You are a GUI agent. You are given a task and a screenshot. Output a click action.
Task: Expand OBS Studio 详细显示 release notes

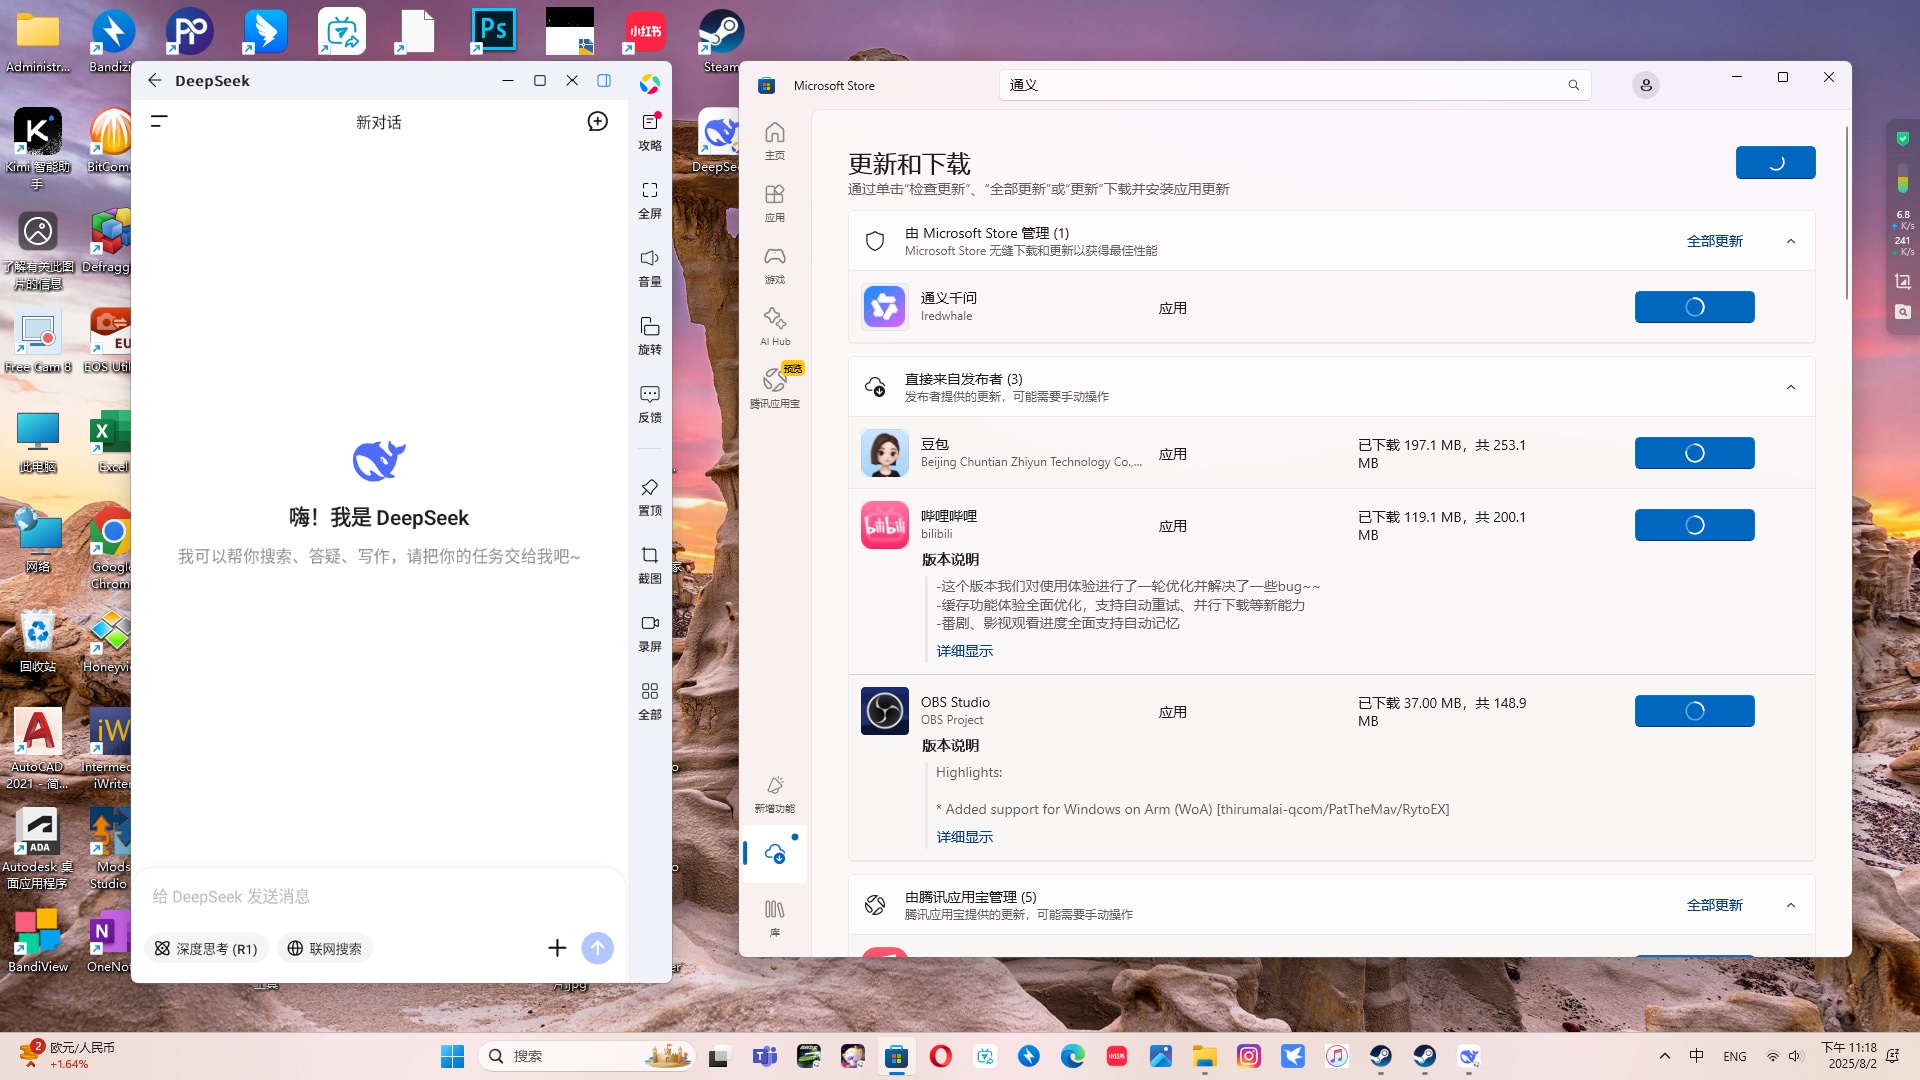(964, 837)
